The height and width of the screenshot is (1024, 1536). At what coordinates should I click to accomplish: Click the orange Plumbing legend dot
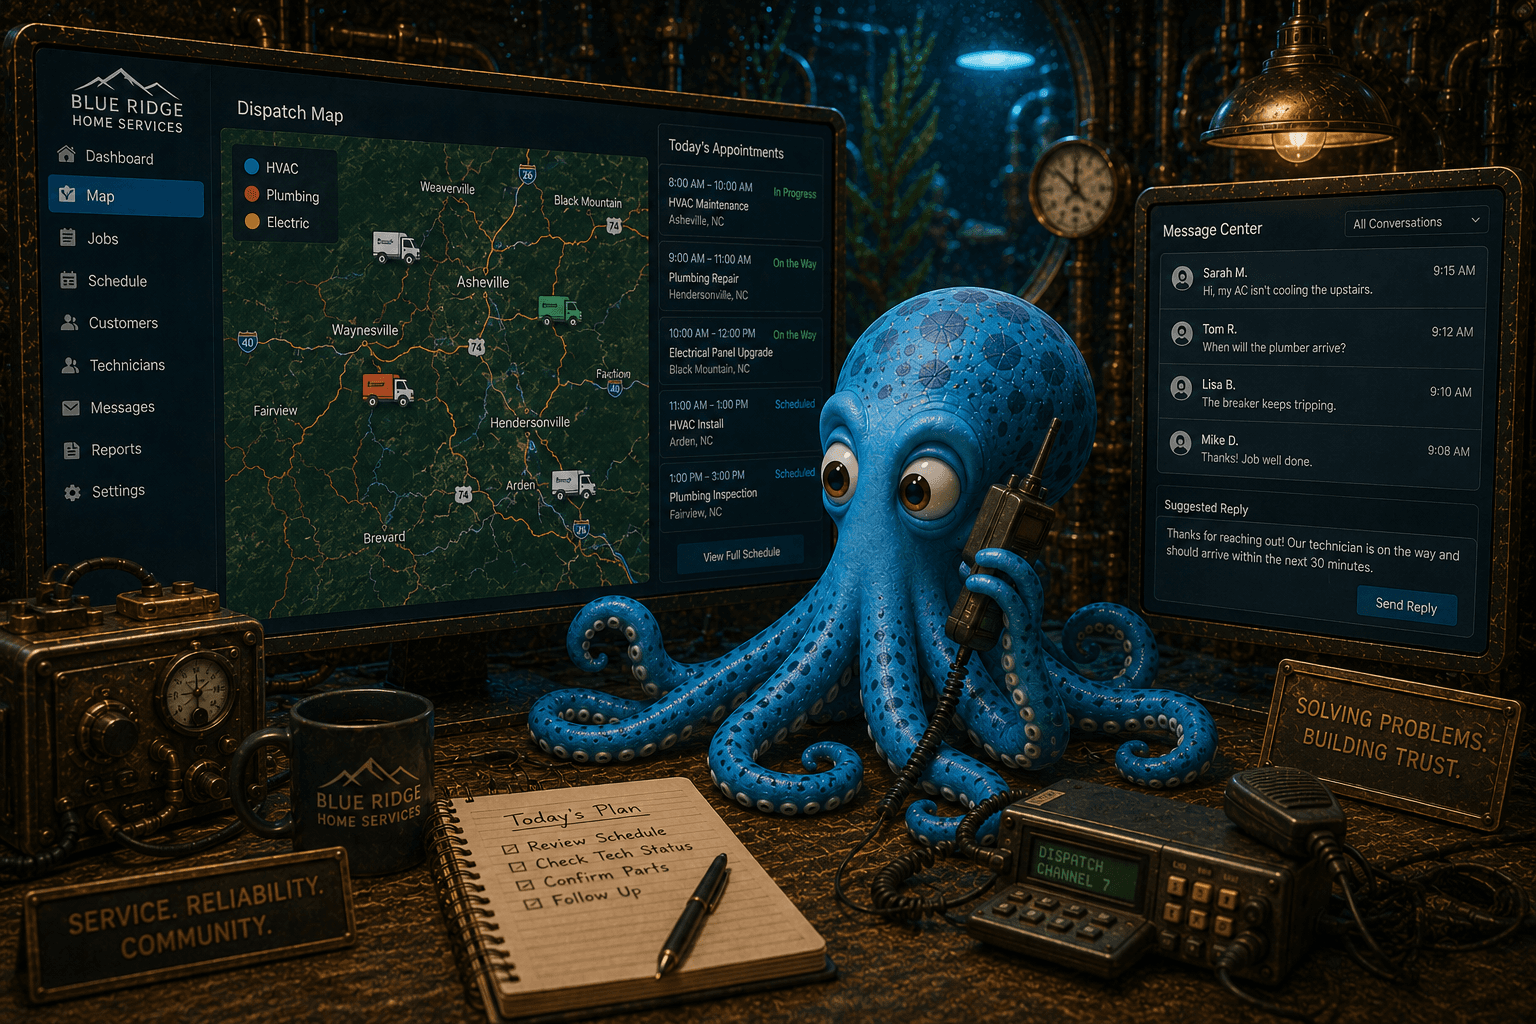coord(252,194)
